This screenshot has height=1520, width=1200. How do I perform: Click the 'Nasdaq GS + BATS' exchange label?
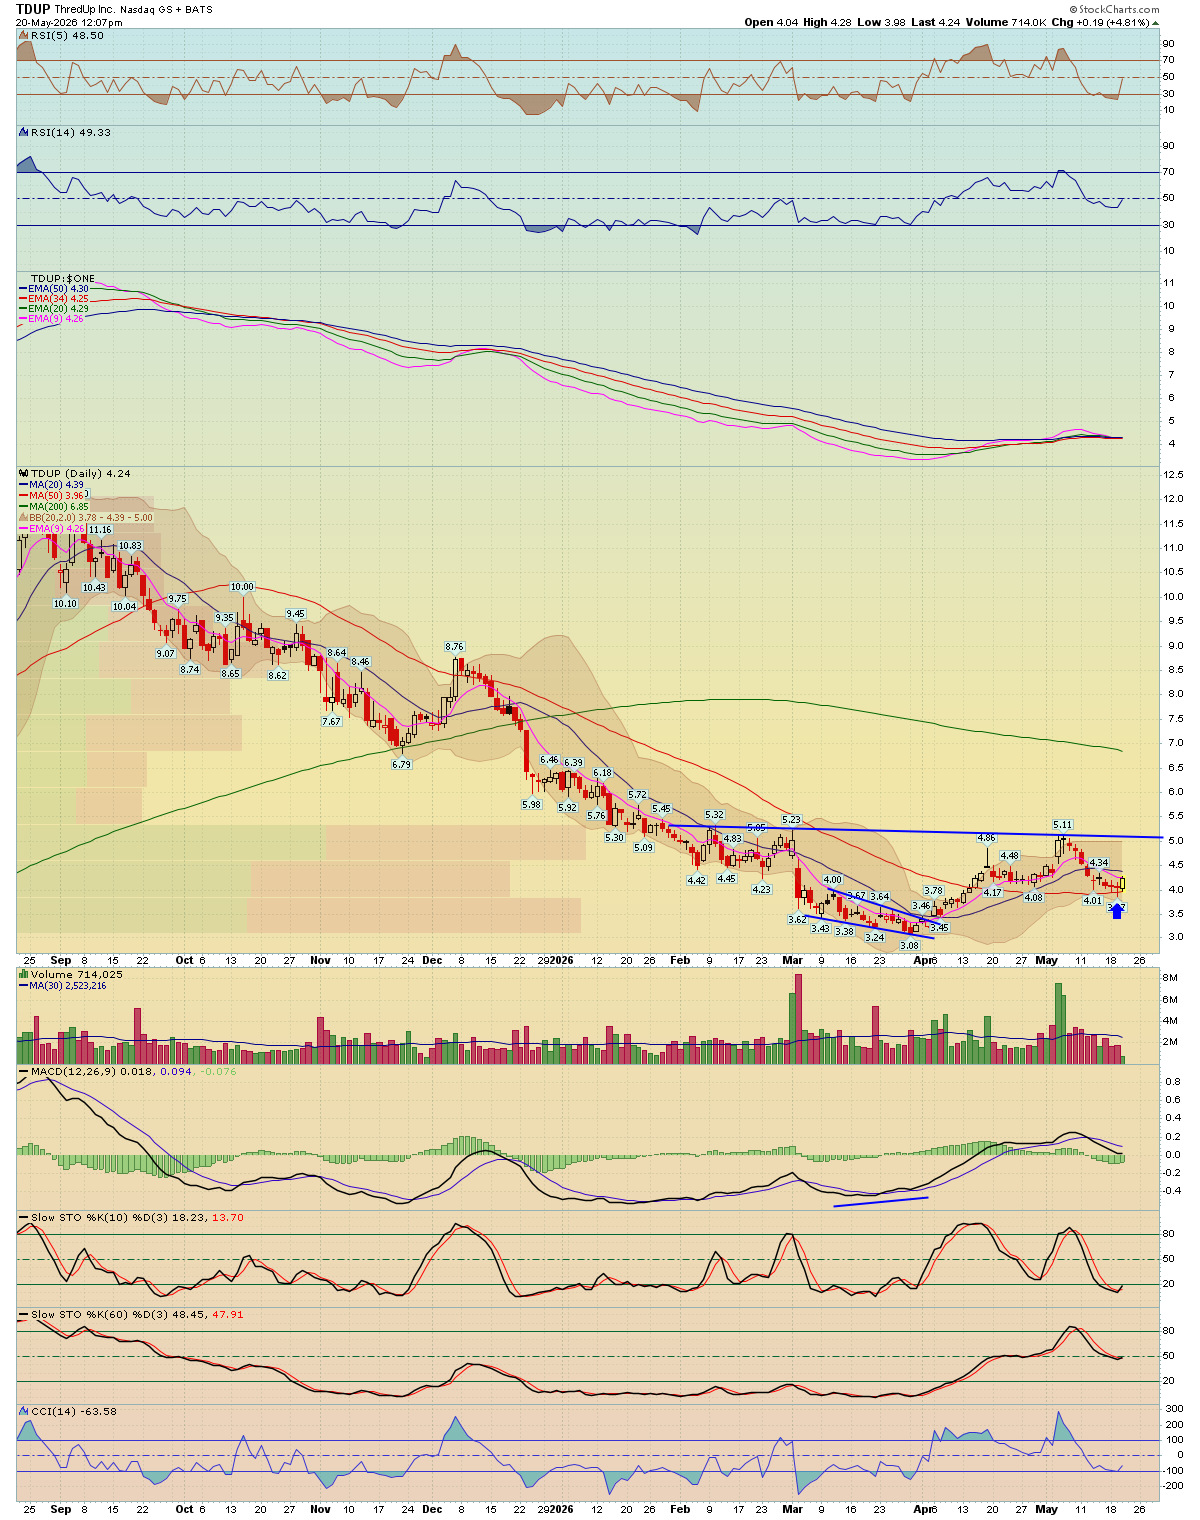click(x=166, y=9)
